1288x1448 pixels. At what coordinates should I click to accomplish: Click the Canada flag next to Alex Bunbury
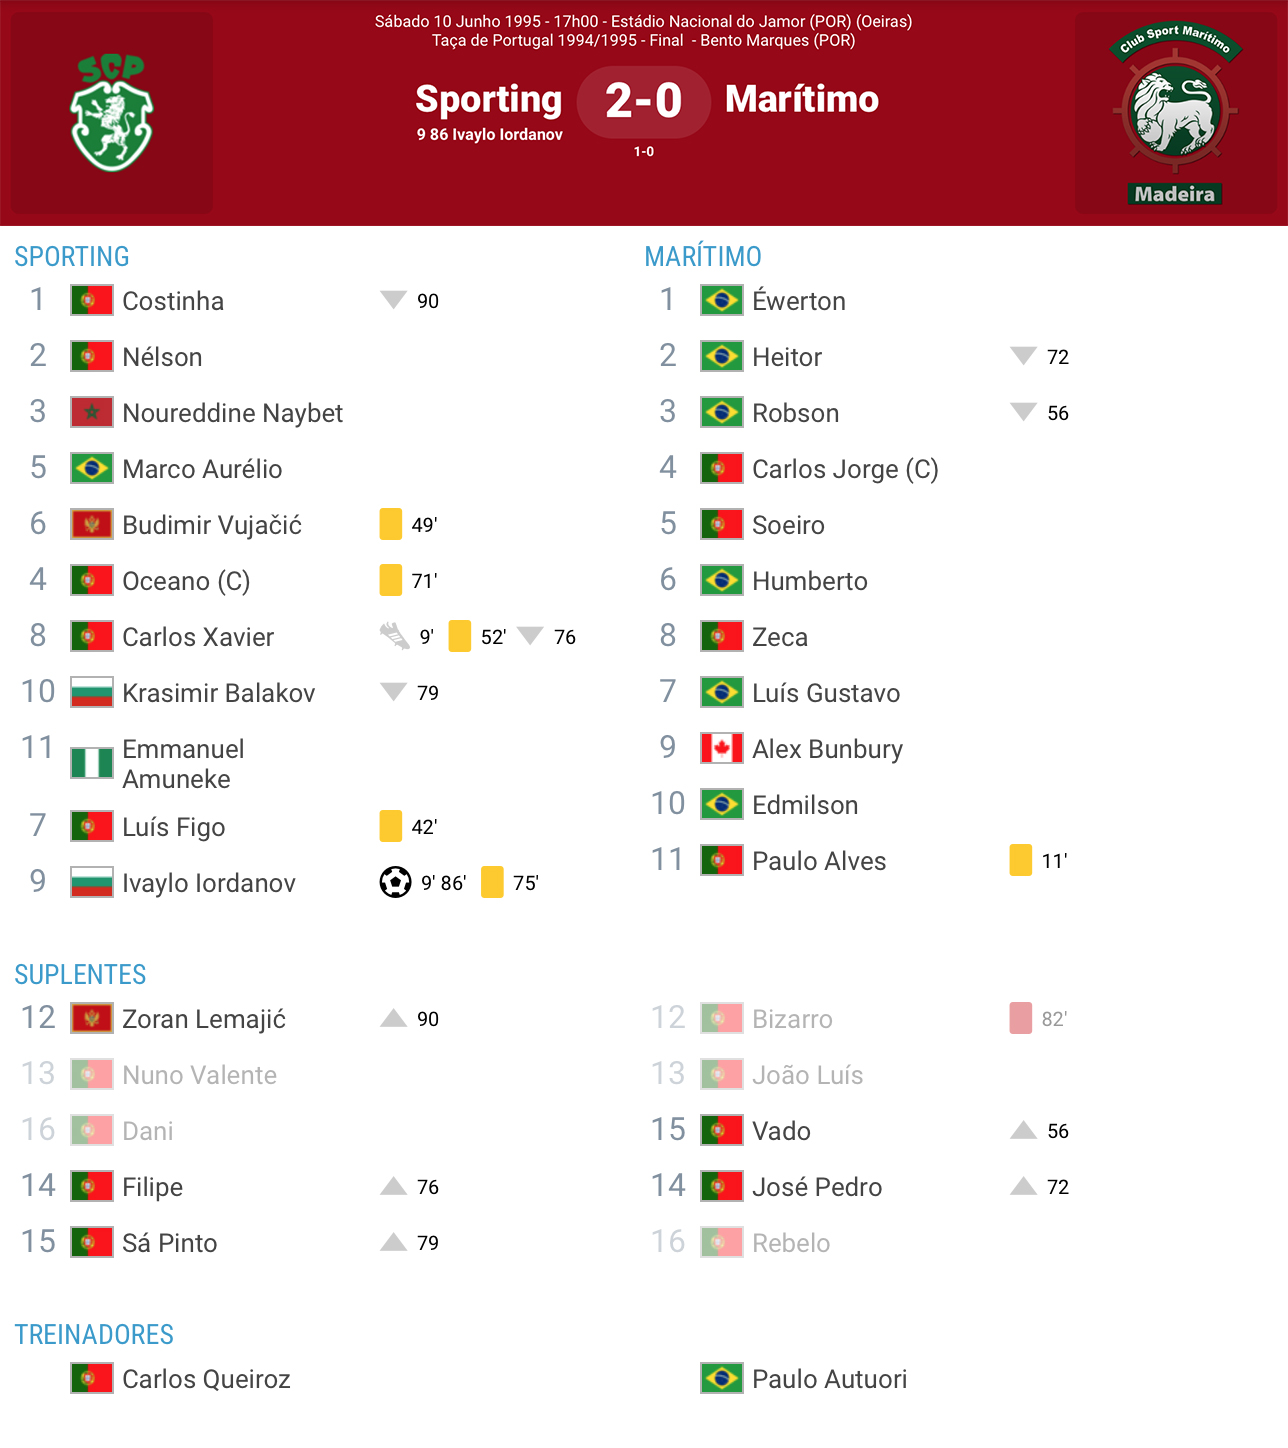721,748
